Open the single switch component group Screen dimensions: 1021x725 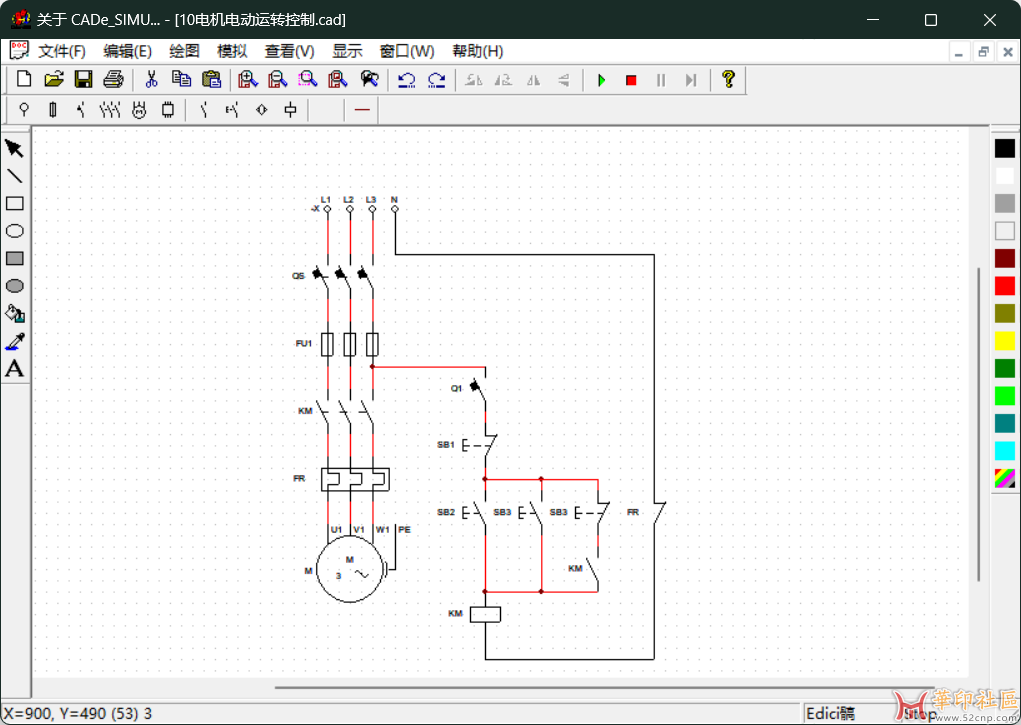tap(81, 109)
